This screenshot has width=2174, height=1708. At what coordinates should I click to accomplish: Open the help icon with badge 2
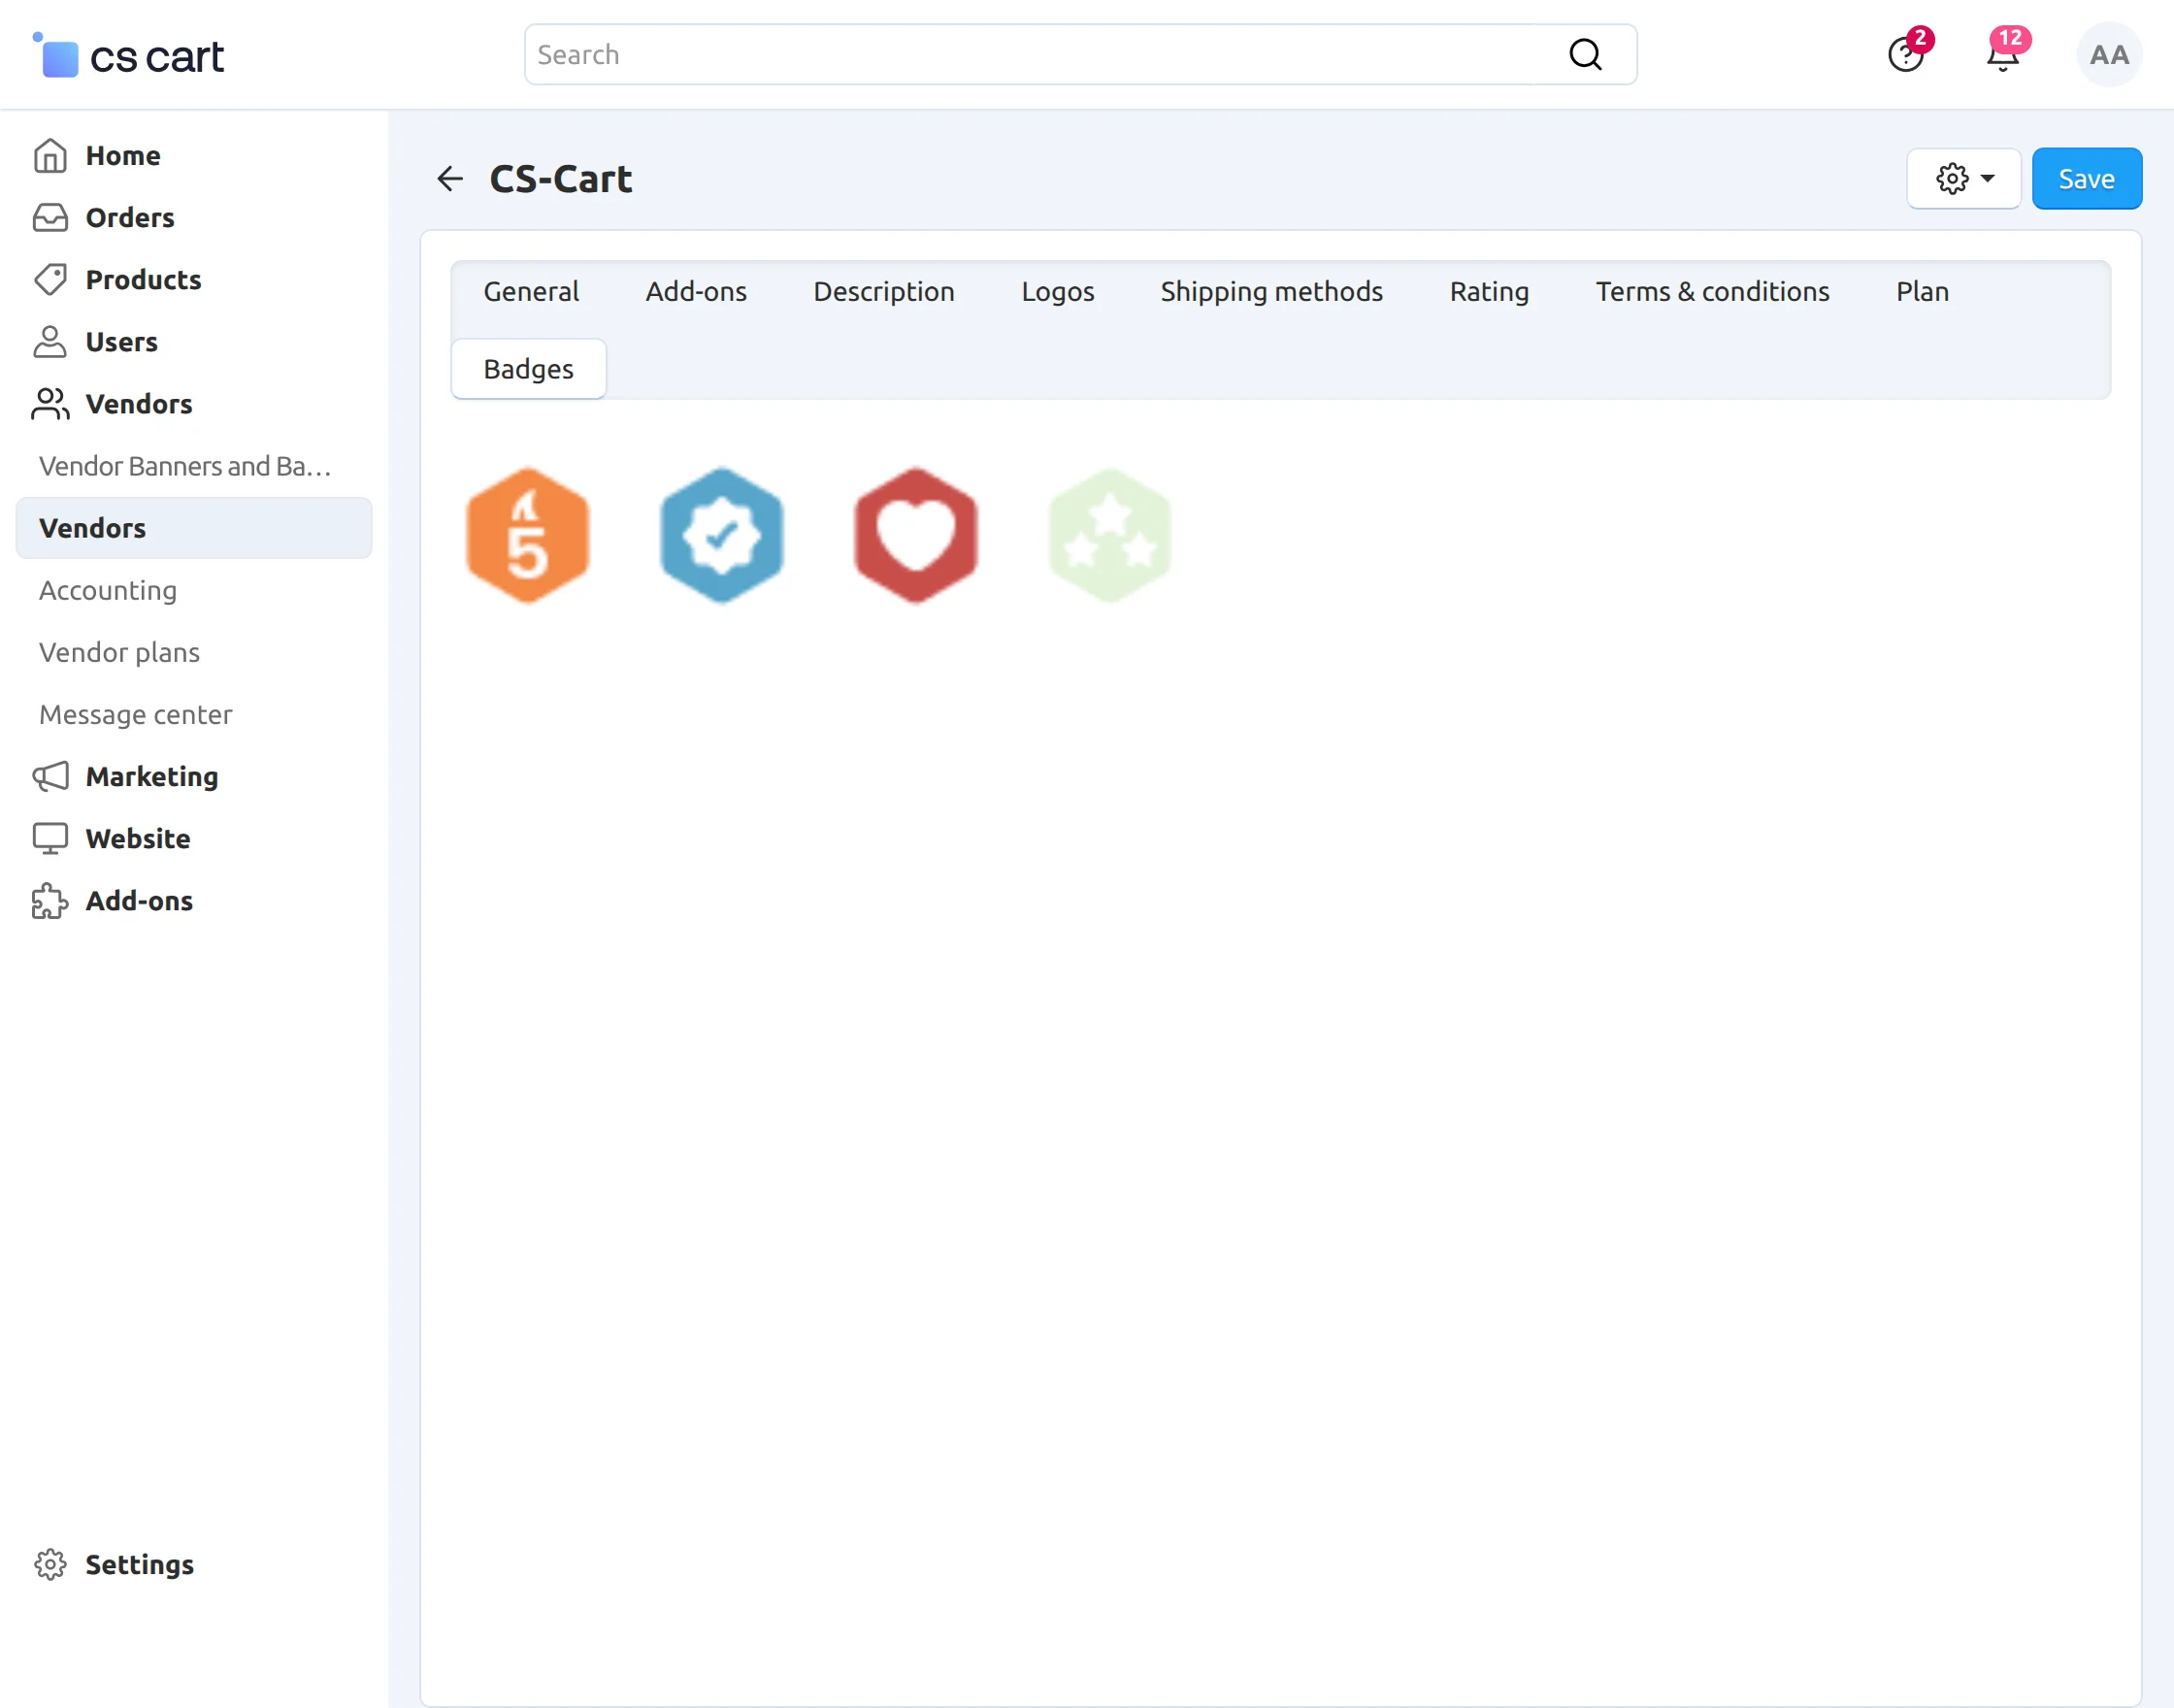1905,55
